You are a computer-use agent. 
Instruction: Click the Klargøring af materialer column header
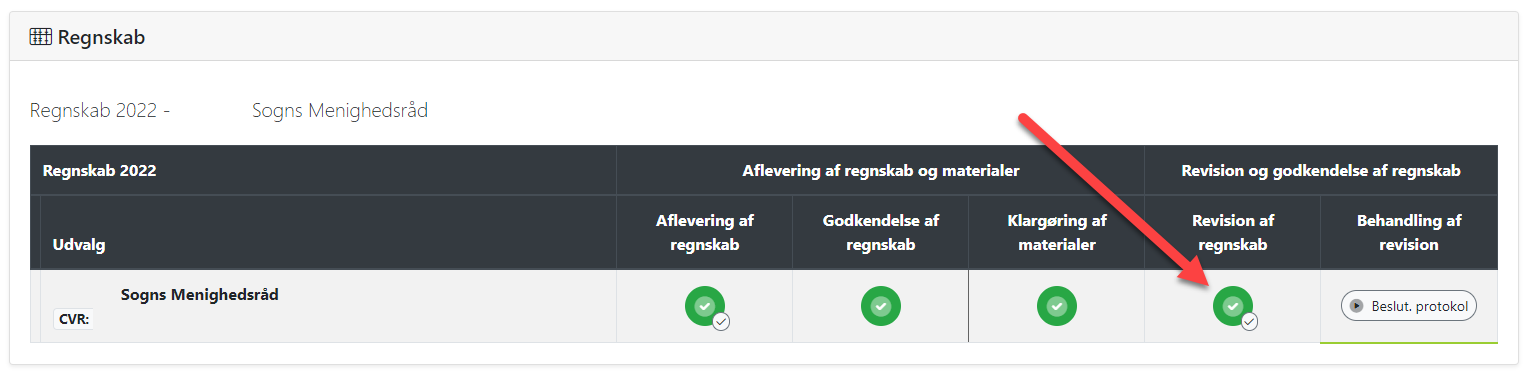(x=1057, y=232)
